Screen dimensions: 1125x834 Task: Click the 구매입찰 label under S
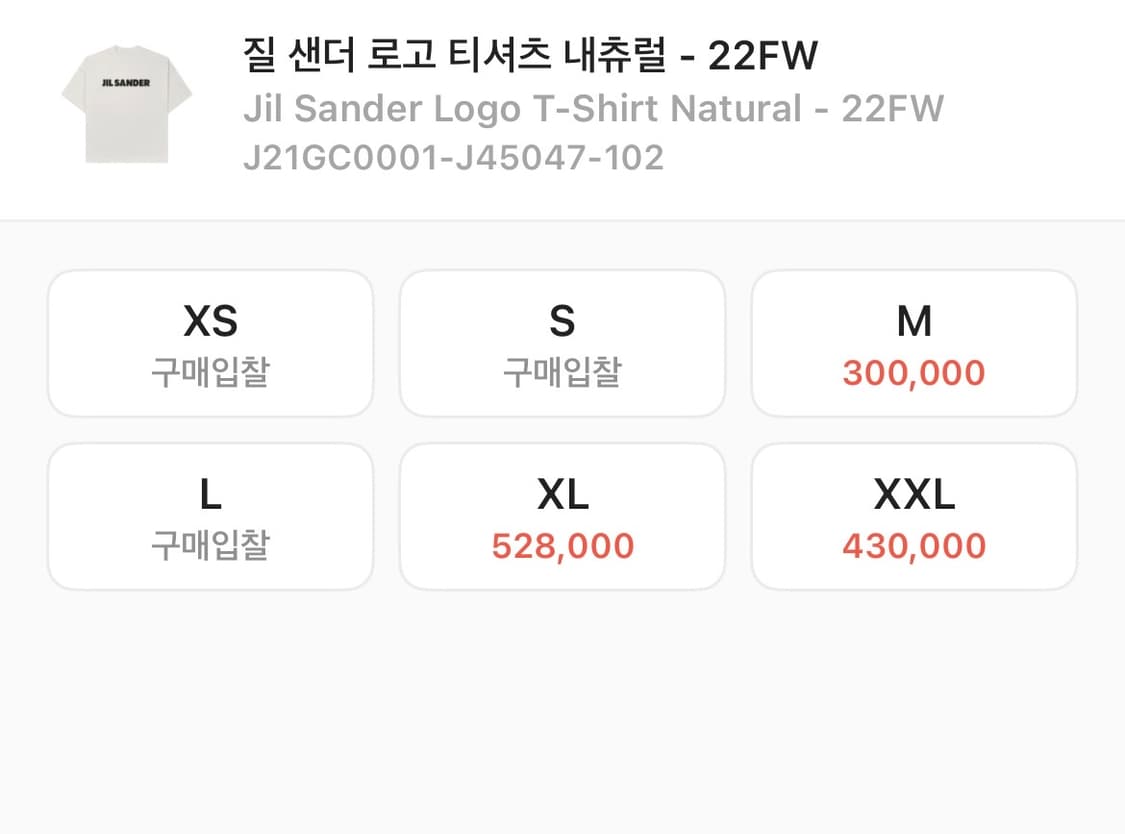562,372
